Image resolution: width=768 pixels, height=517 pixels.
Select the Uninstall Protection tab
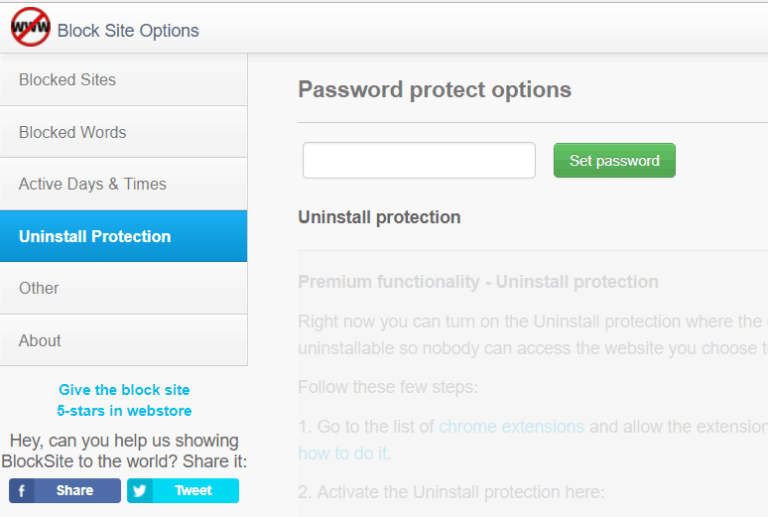[x=123, y=237]
